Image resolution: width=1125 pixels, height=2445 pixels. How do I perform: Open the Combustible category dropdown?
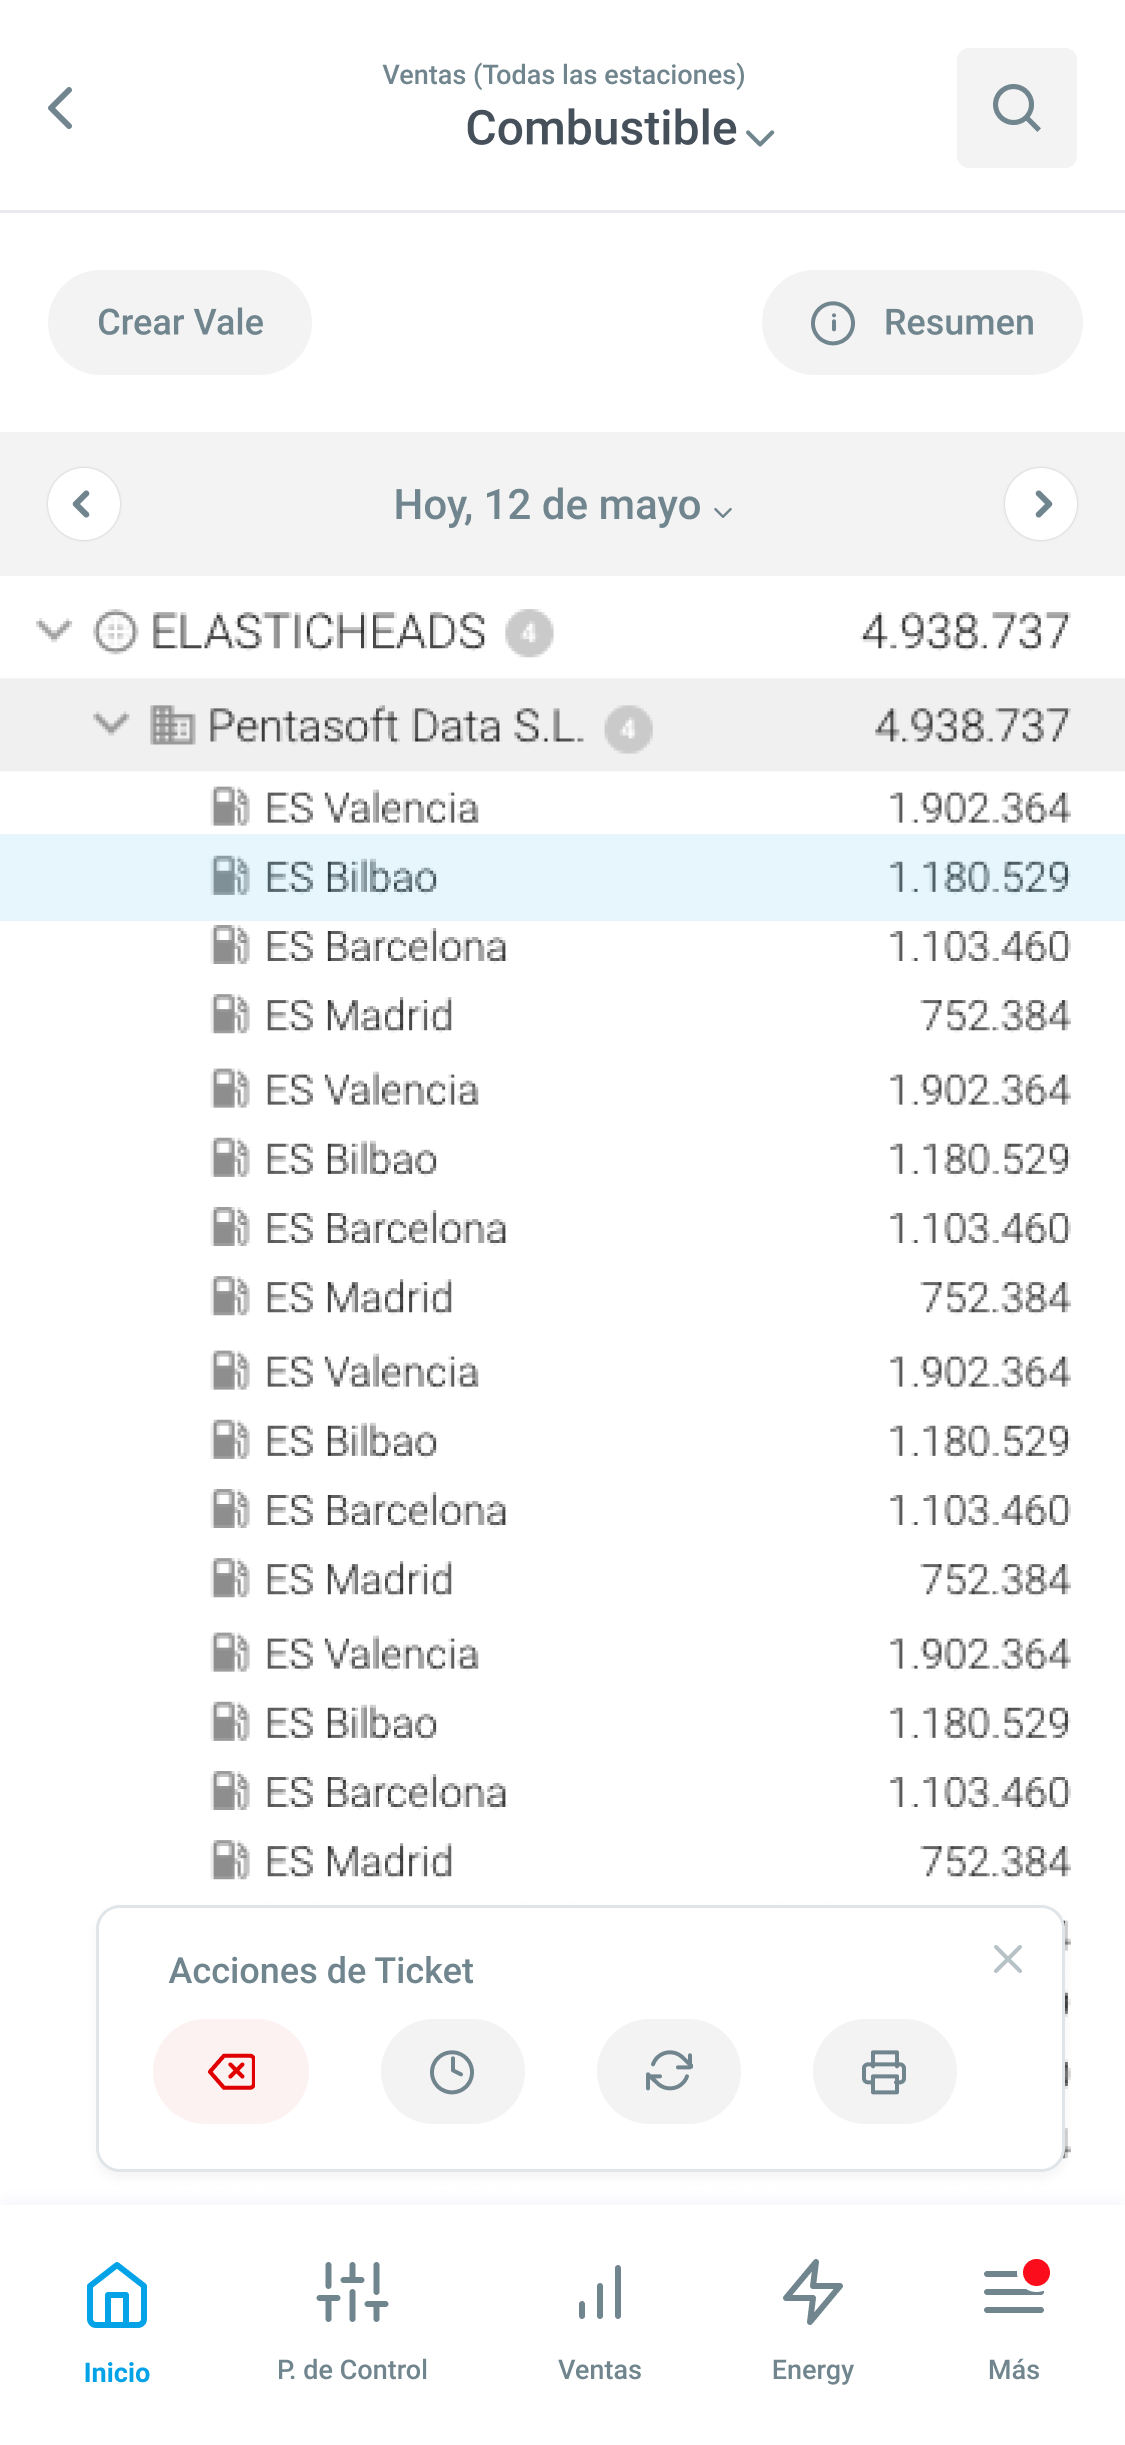(x=620, y=129)
